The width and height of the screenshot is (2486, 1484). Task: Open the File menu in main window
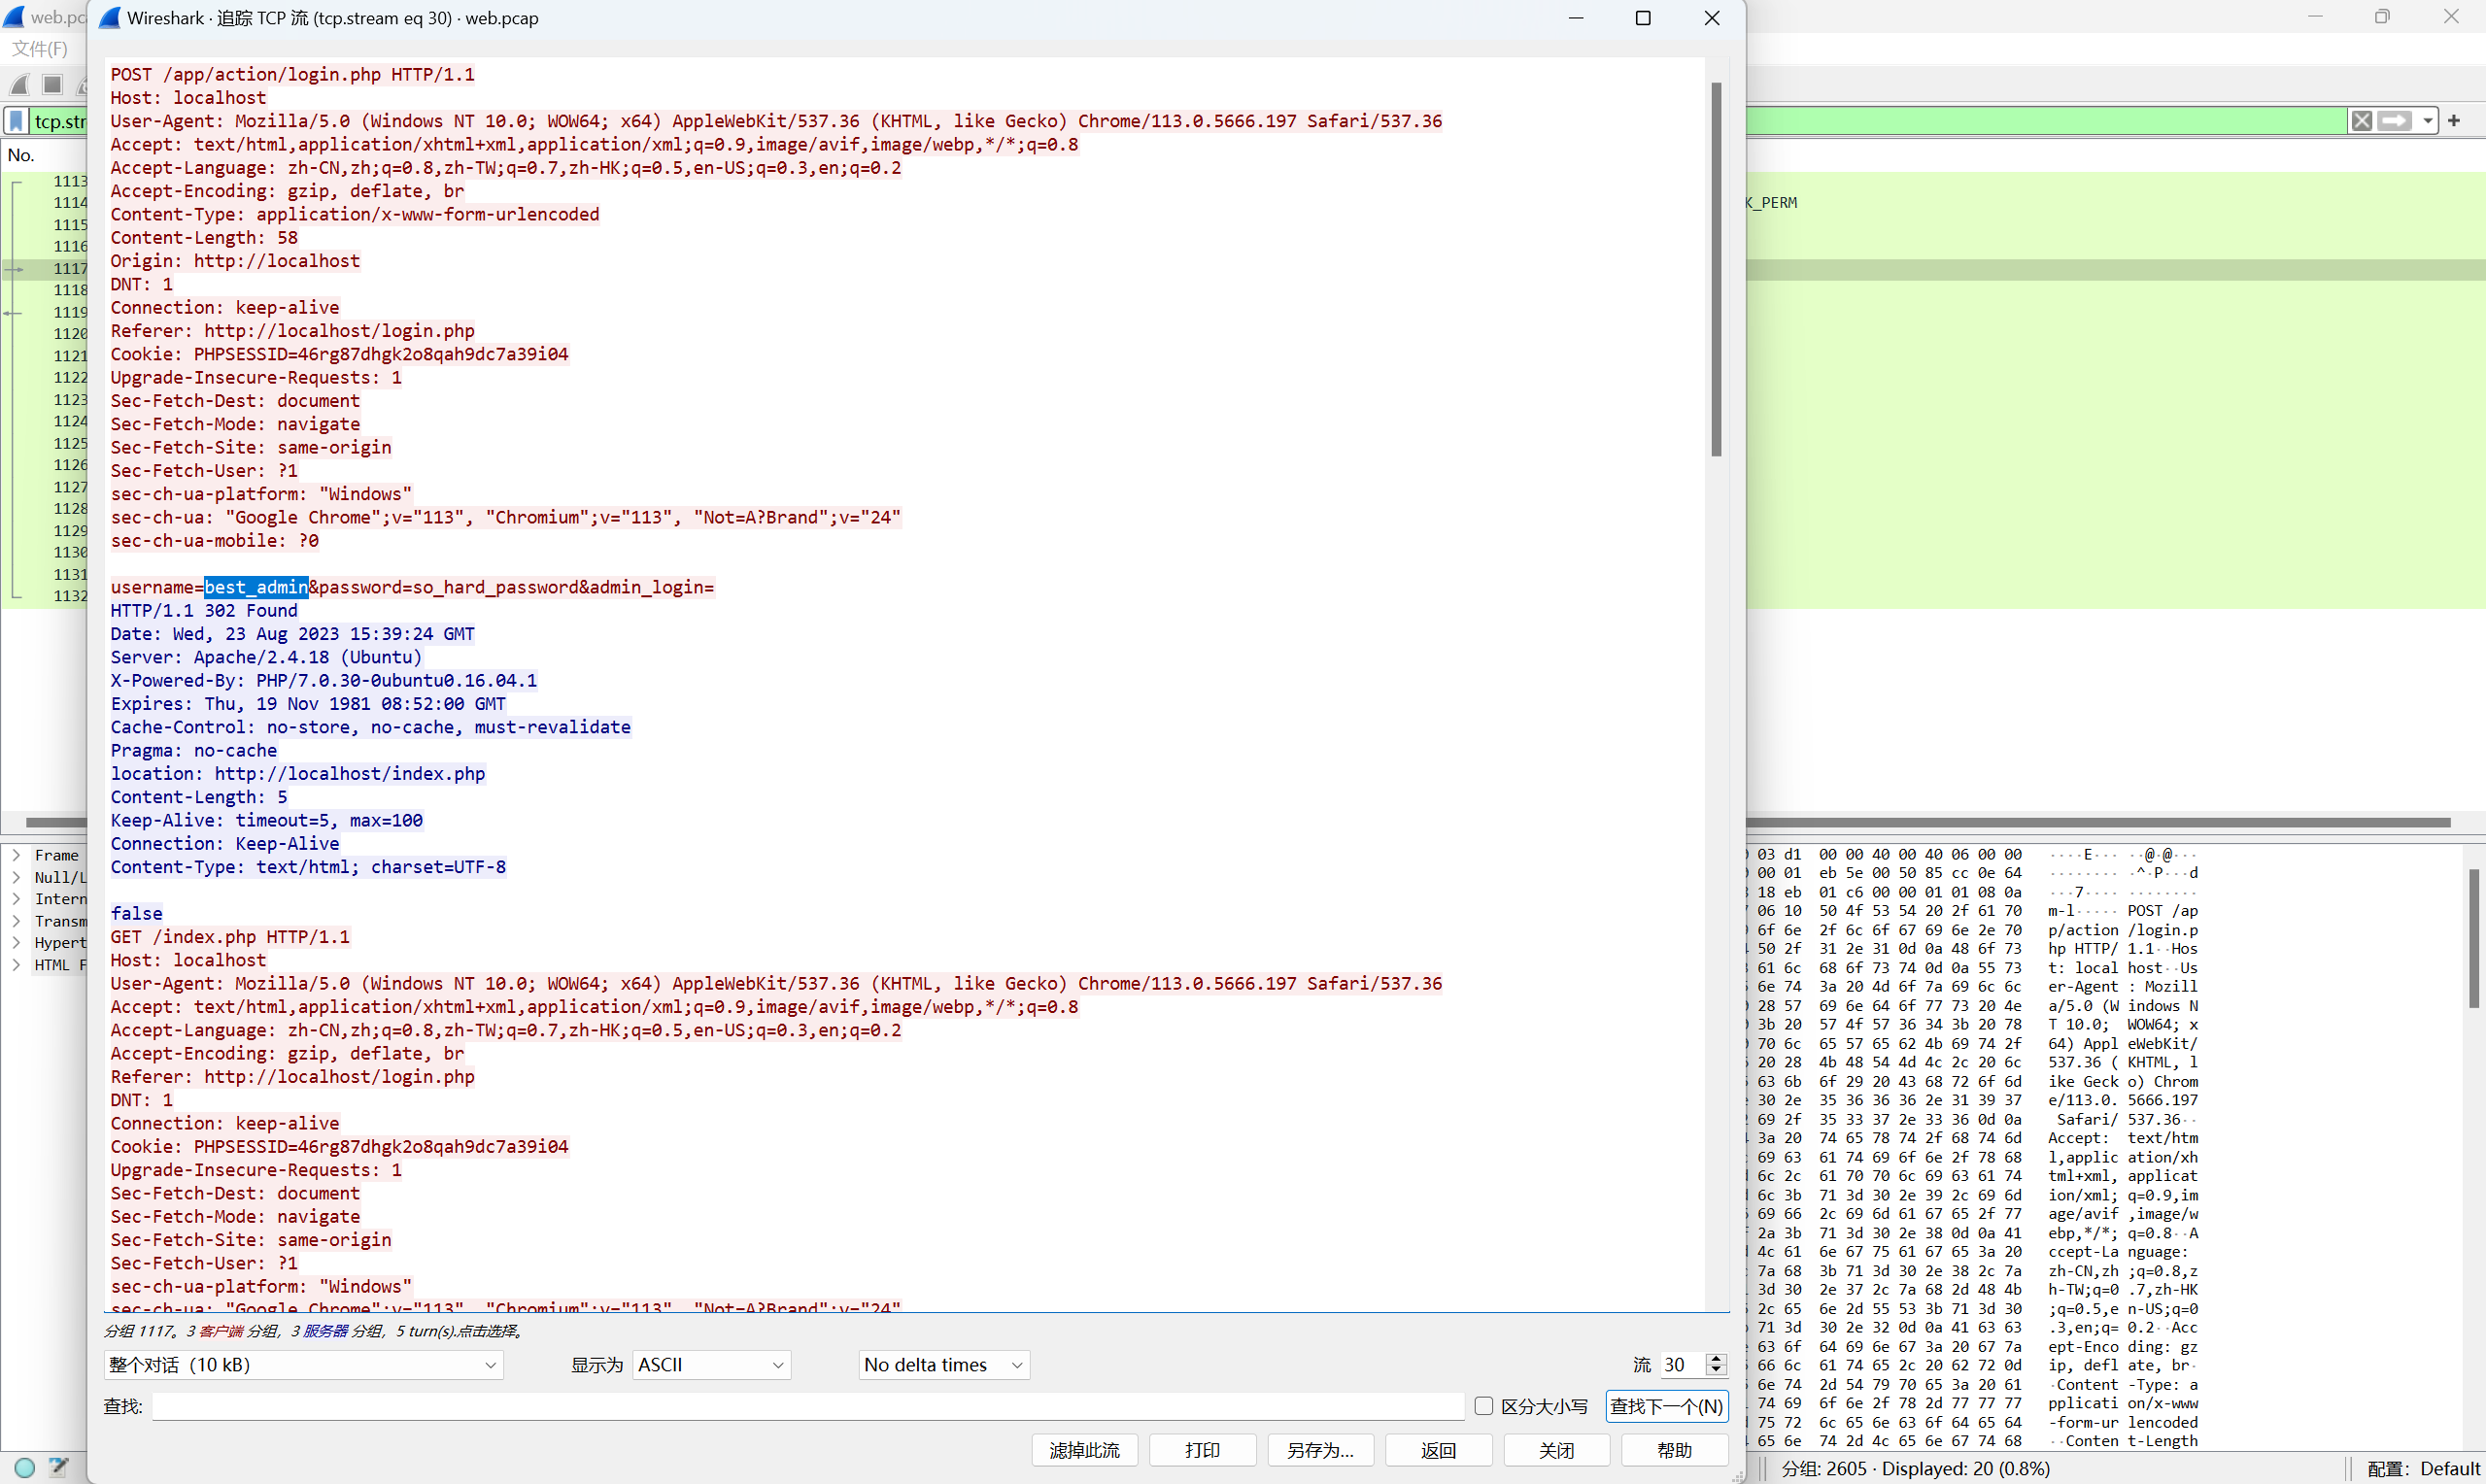tap(40, 49)
